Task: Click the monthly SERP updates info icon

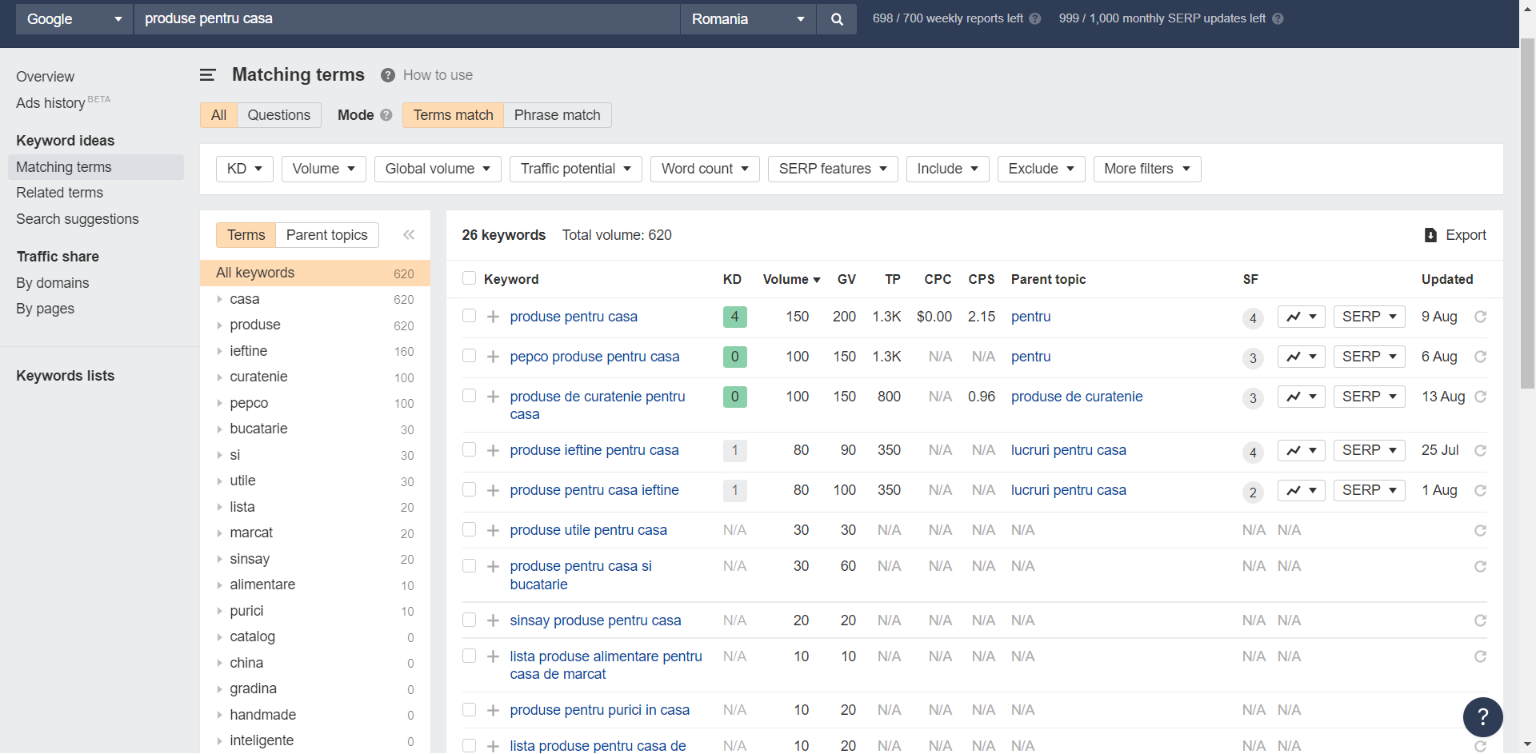Action: (x=1278, y=19)
